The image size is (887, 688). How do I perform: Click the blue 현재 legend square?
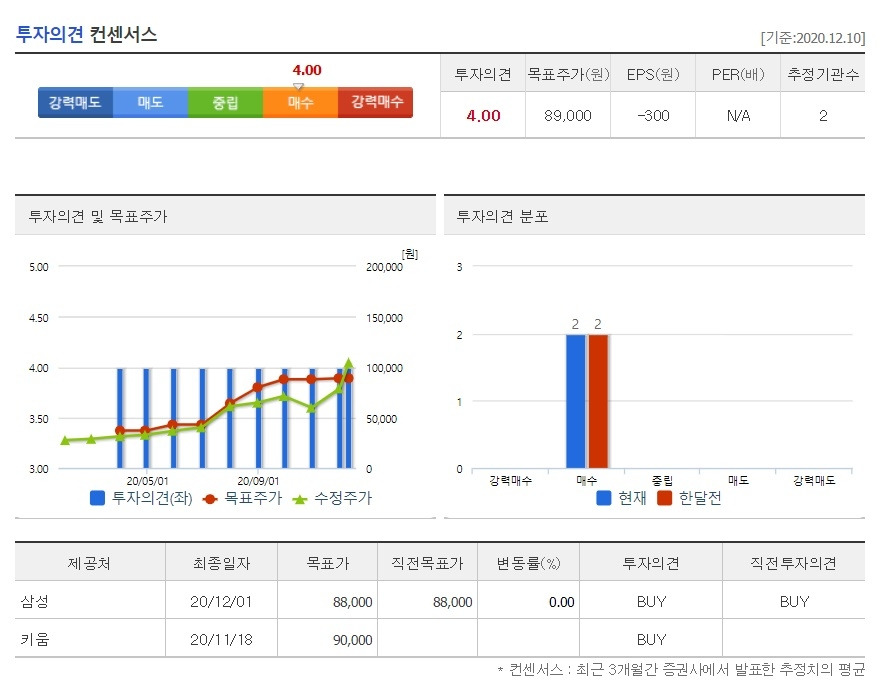click(604, 498)
